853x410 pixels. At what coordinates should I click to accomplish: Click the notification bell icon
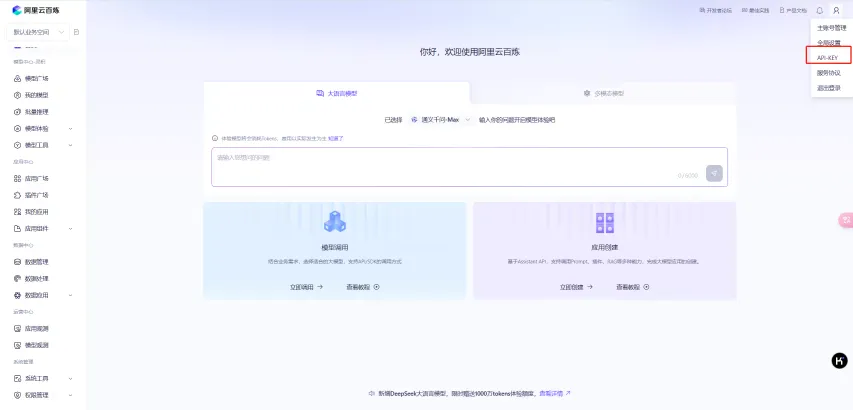820,10
